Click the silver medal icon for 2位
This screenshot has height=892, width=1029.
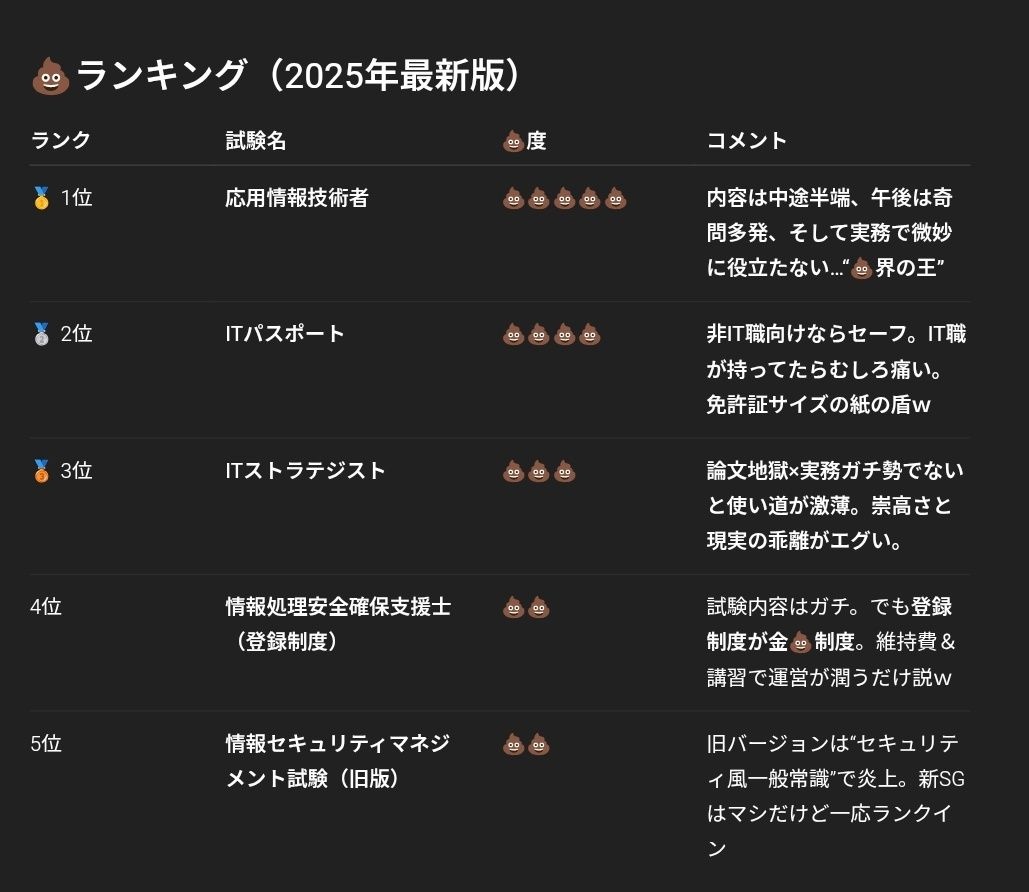click(x=41, y=334)
